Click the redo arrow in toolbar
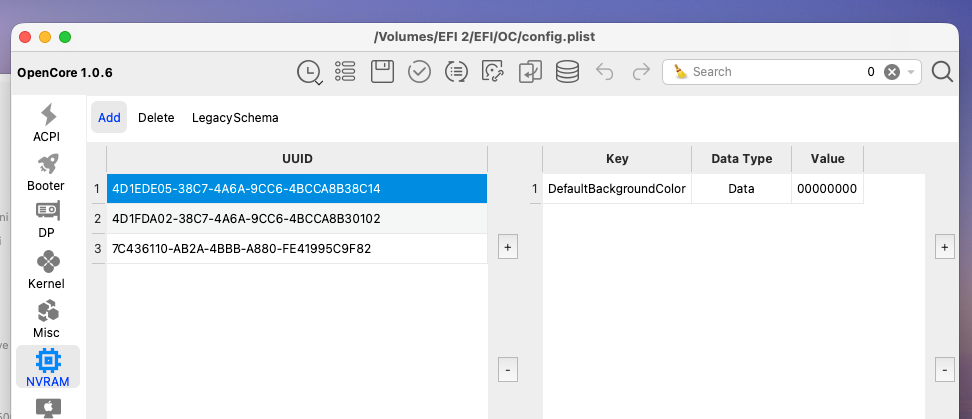This screenshot has width=972, height=419. (641, 72)
